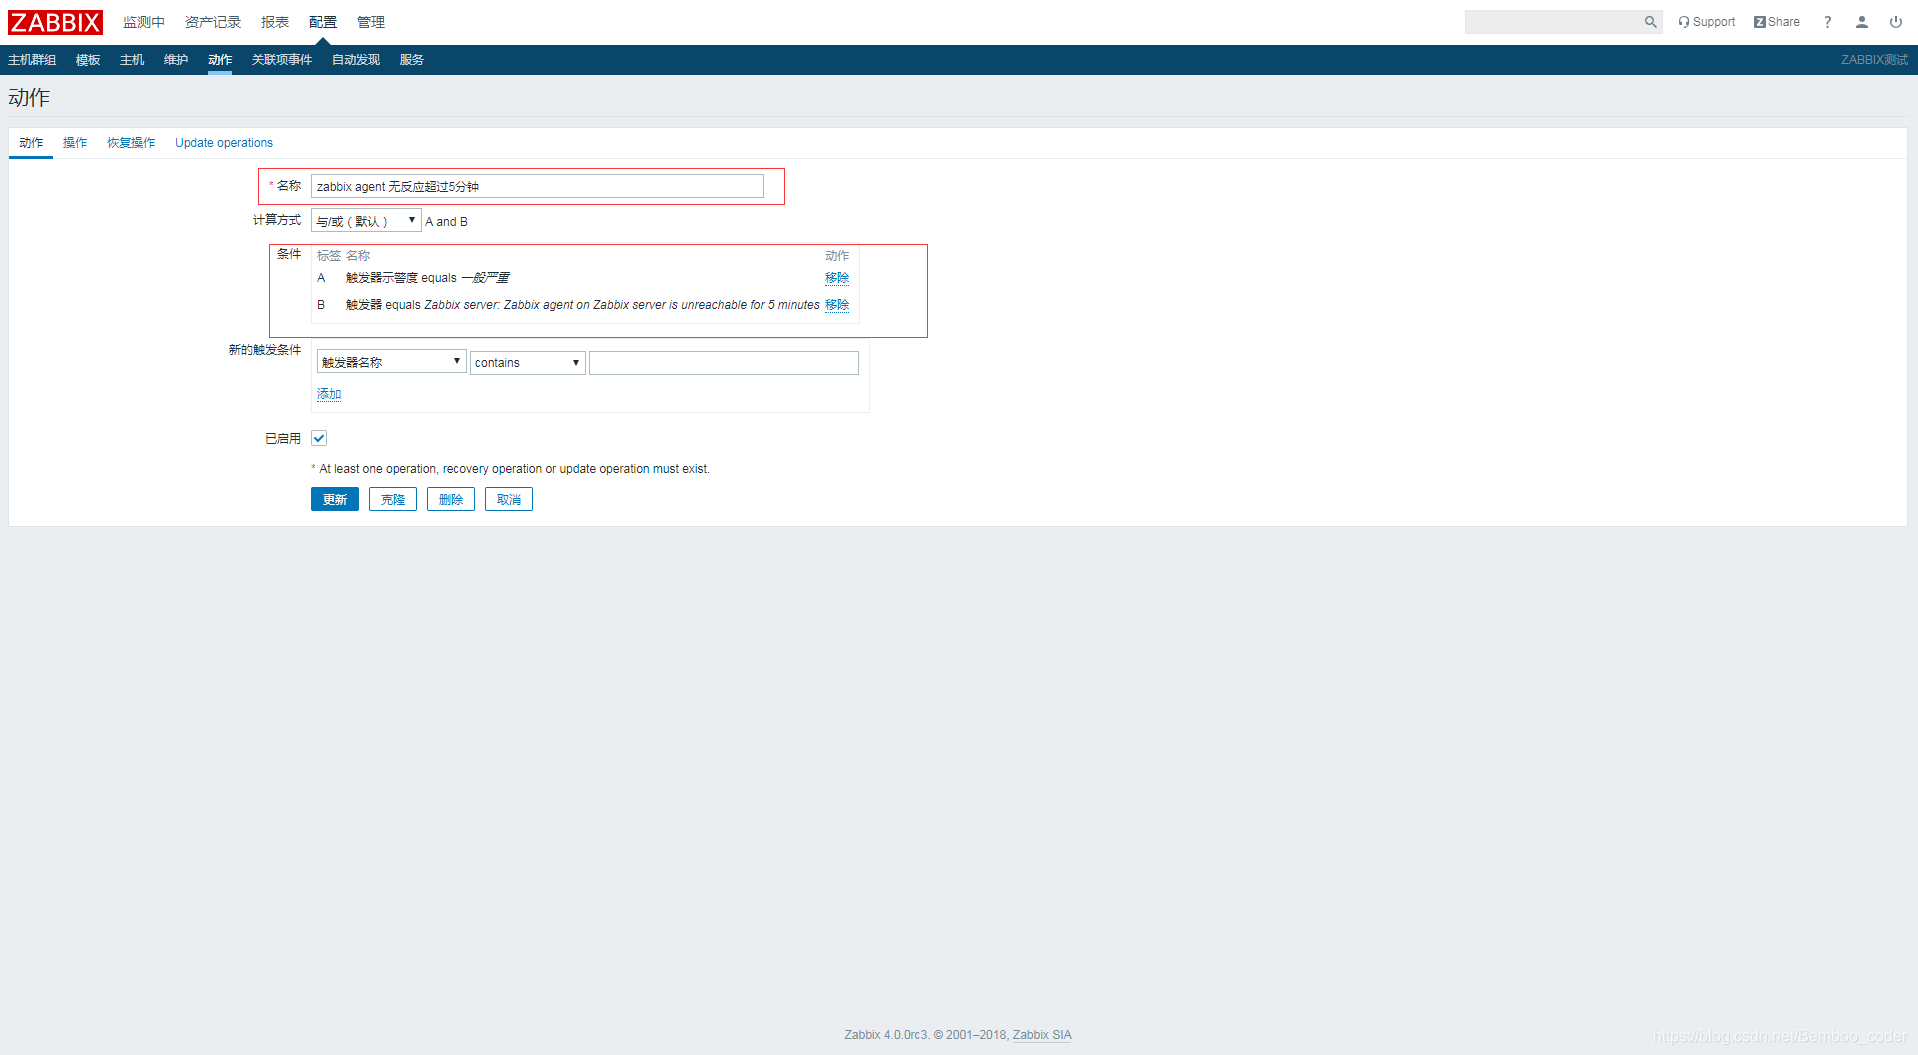Open the Zabbix SIA footer link

(1042, 1035)
